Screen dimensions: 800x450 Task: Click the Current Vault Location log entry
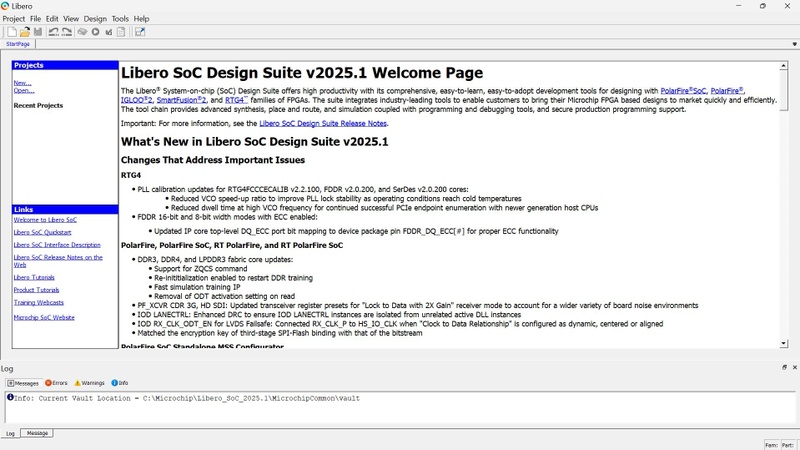(x=184, y=398)
